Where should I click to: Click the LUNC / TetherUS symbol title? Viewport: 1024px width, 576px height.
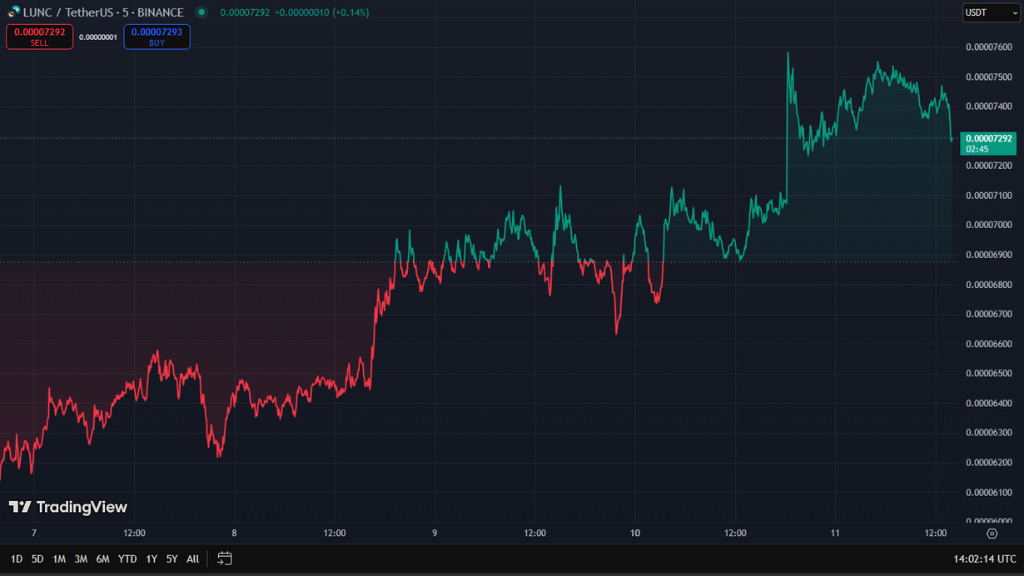point(103,12)
